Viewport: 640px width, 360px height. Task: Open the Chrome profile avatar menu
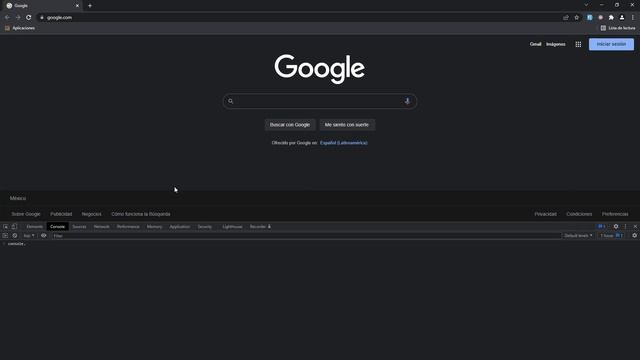pyautogui.click(x=622, y=18)
